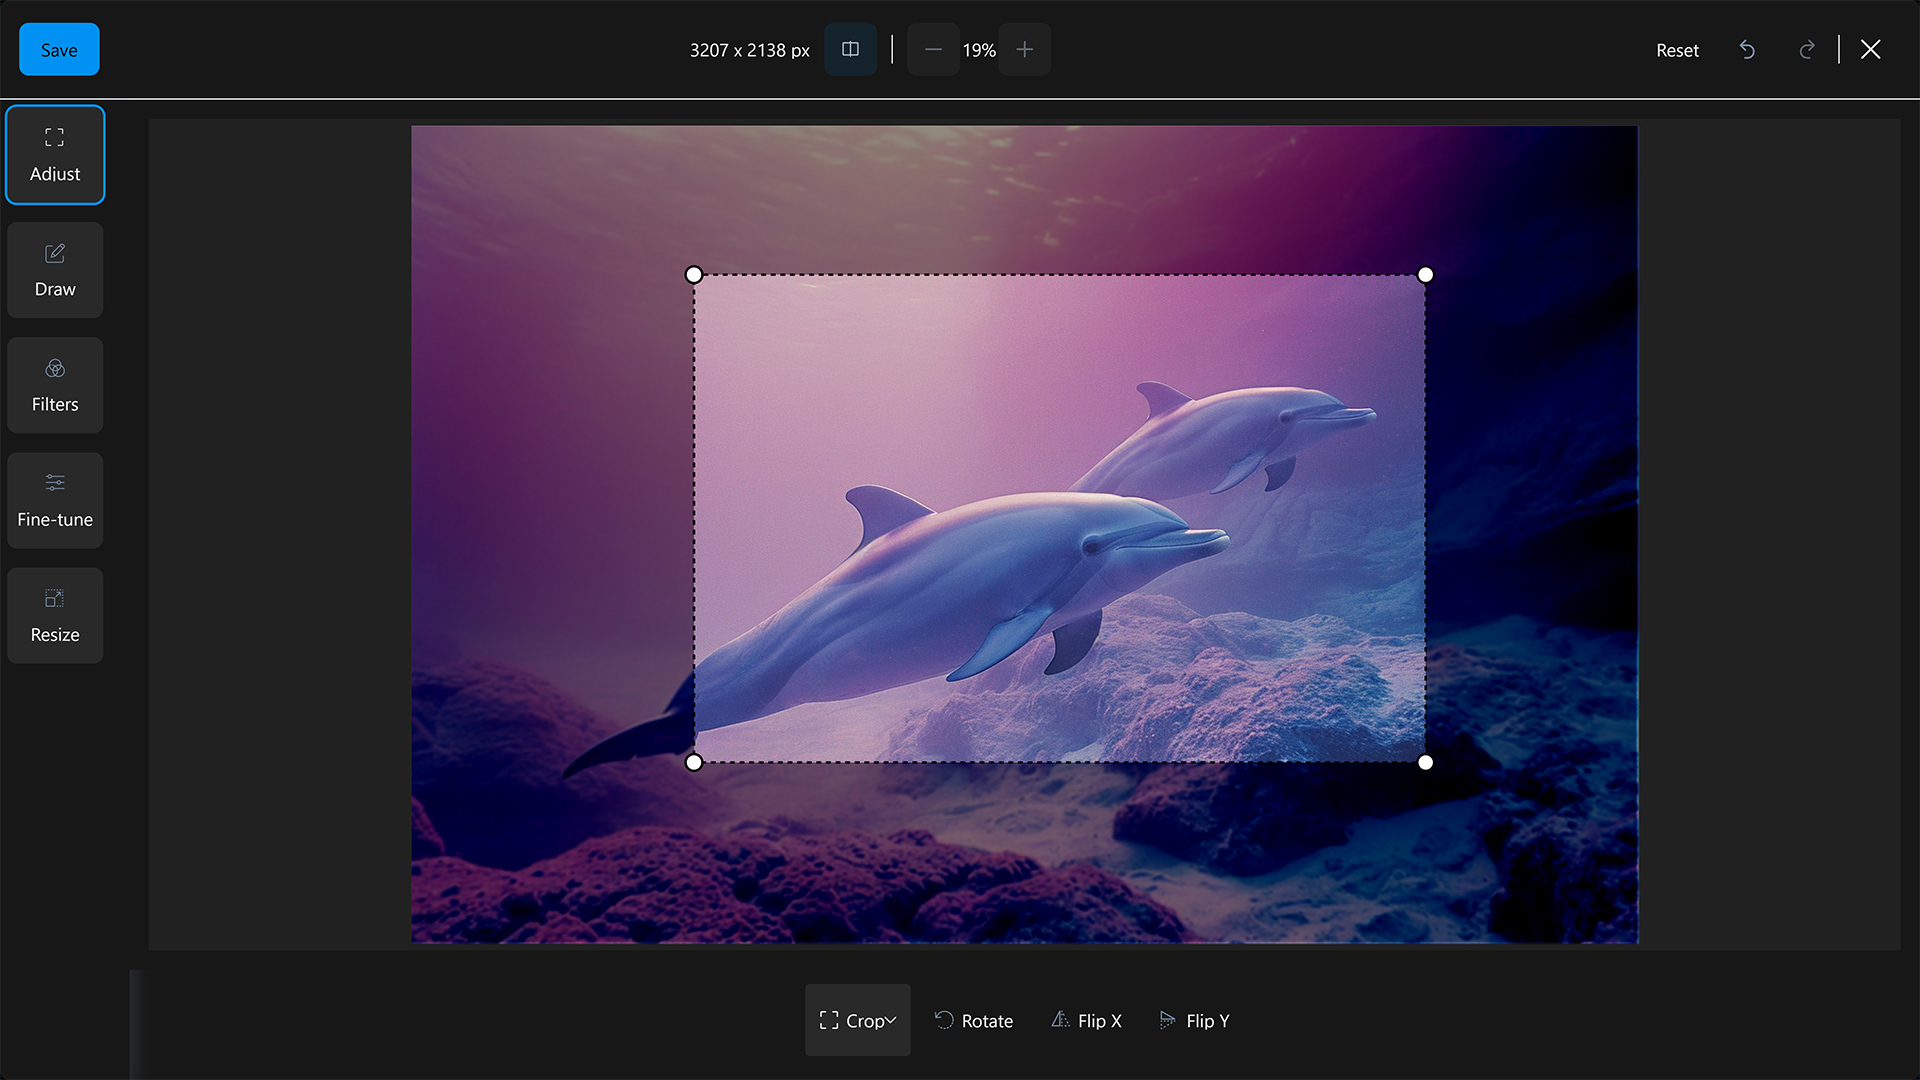This screenshot has width=1920, height=1080.
Task: Click the undo arrow
Action: (x=1747, y=50)
